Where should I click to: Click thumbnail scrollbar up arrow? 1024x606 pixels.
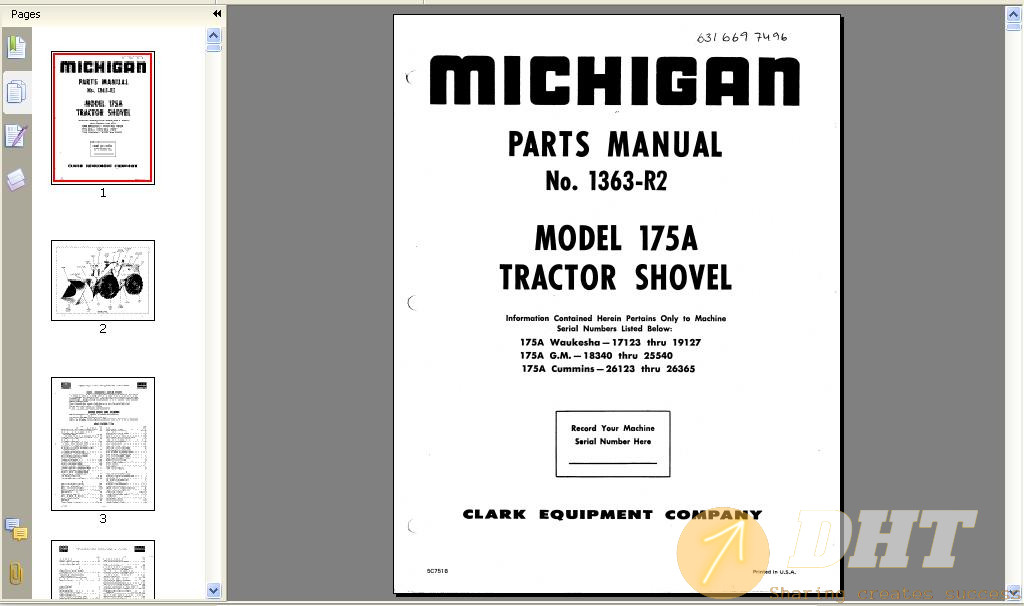coord(214,35)
